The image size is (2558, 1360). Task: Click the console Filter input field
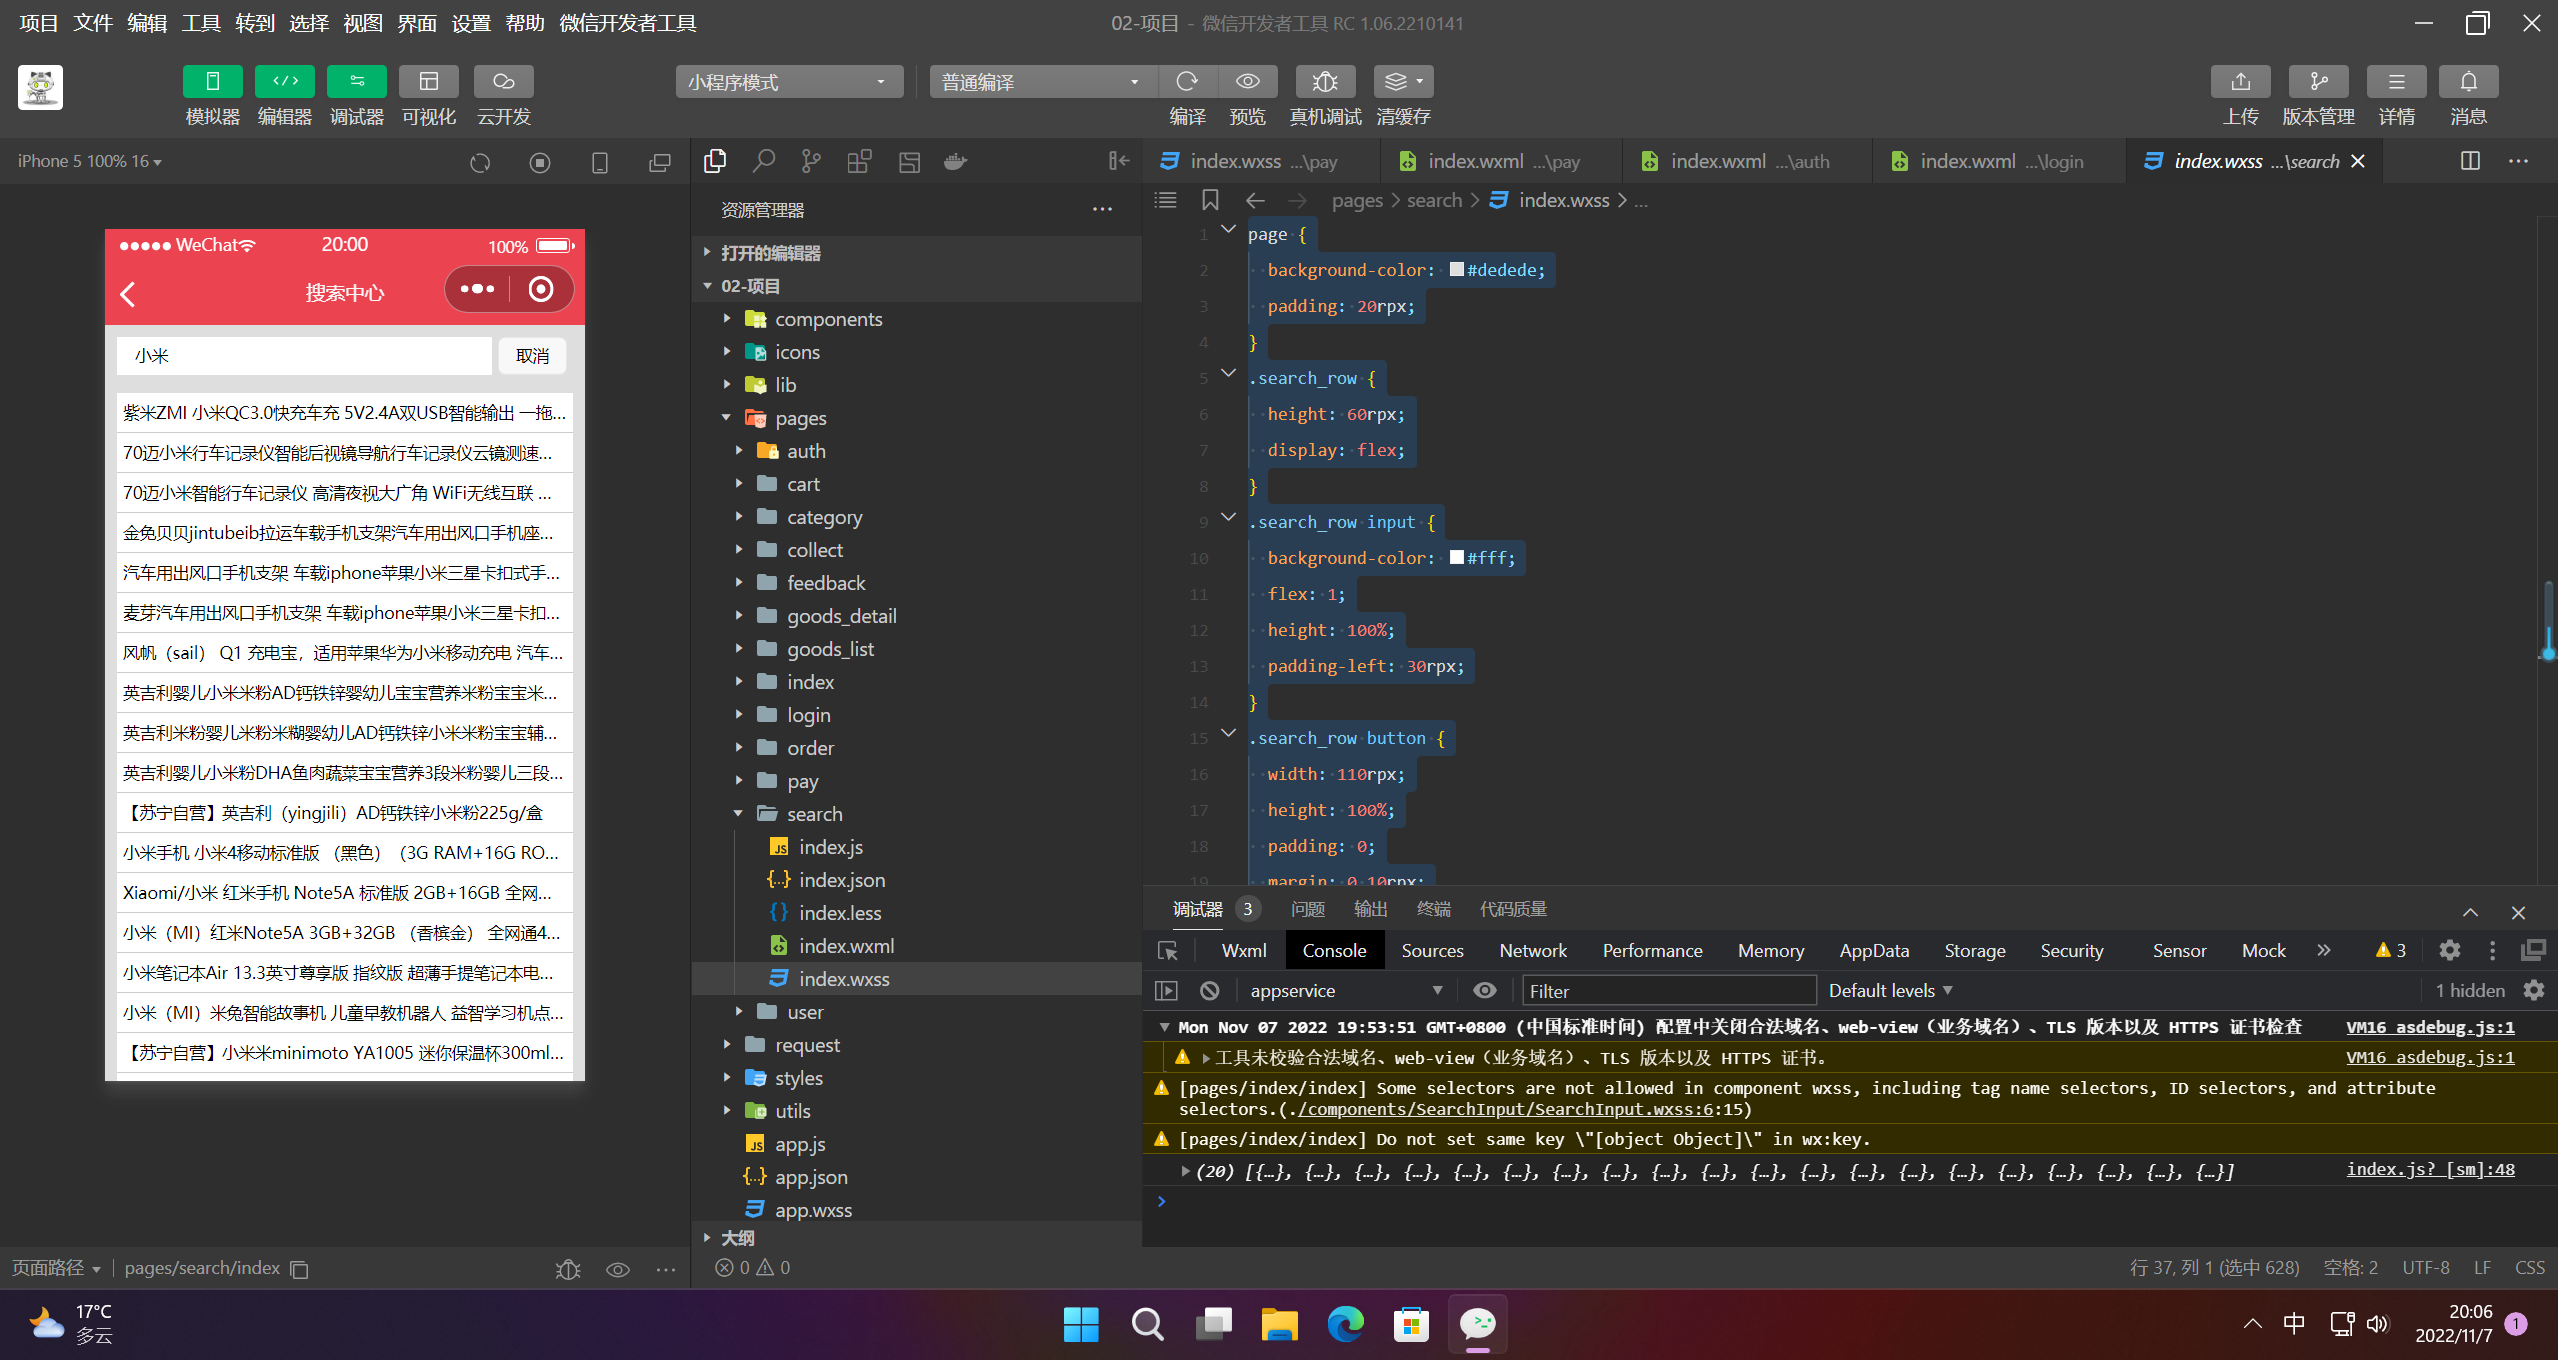[1668, 990]
